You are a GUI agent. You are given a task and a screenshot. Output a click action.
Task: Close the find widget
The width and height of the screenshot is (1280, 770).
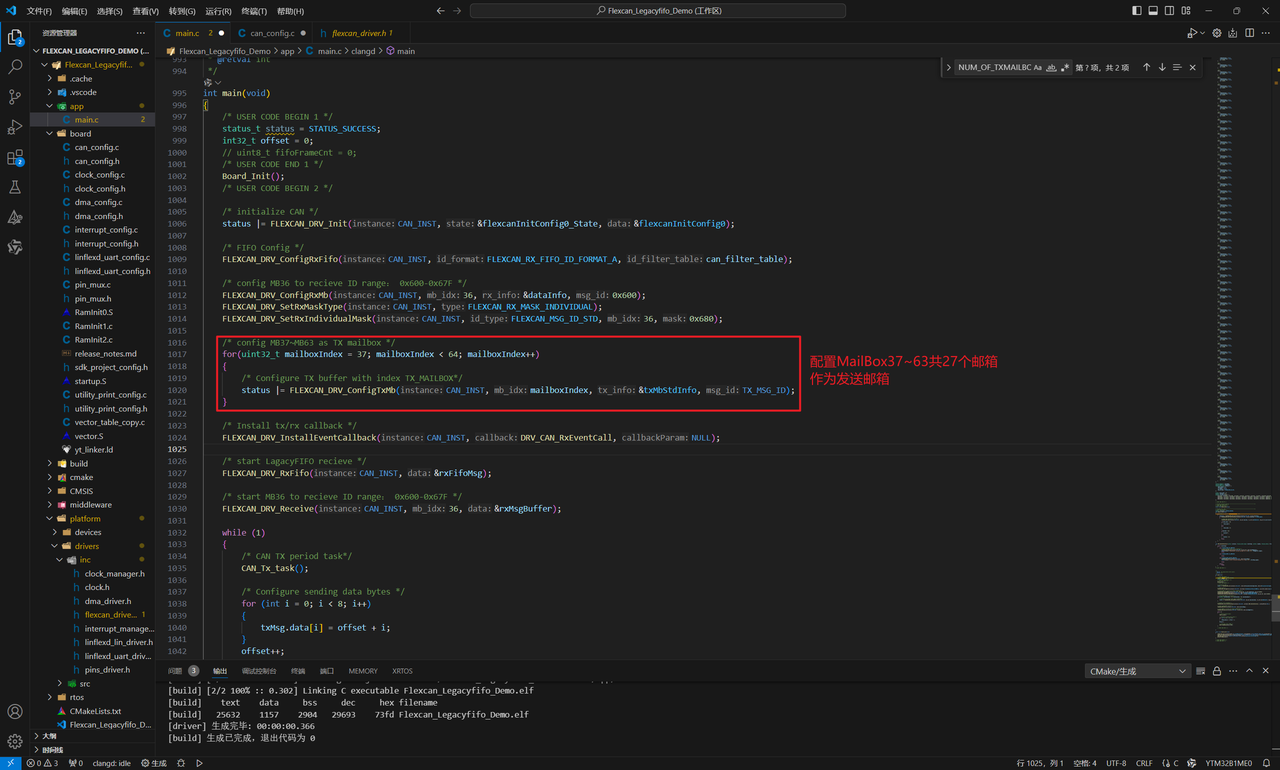point(1192,67)
